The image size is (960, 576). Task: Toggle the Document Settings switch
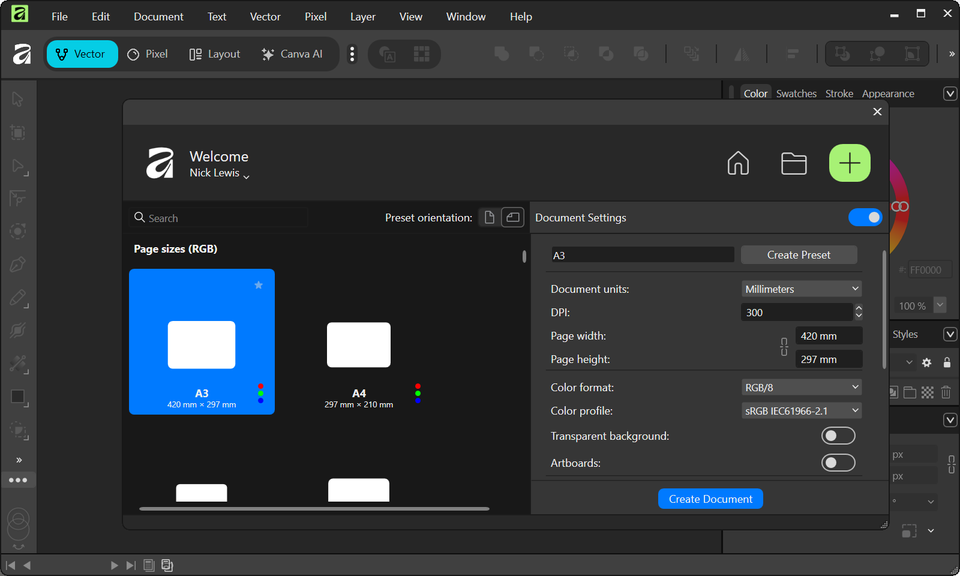click(x=865, y=217)
